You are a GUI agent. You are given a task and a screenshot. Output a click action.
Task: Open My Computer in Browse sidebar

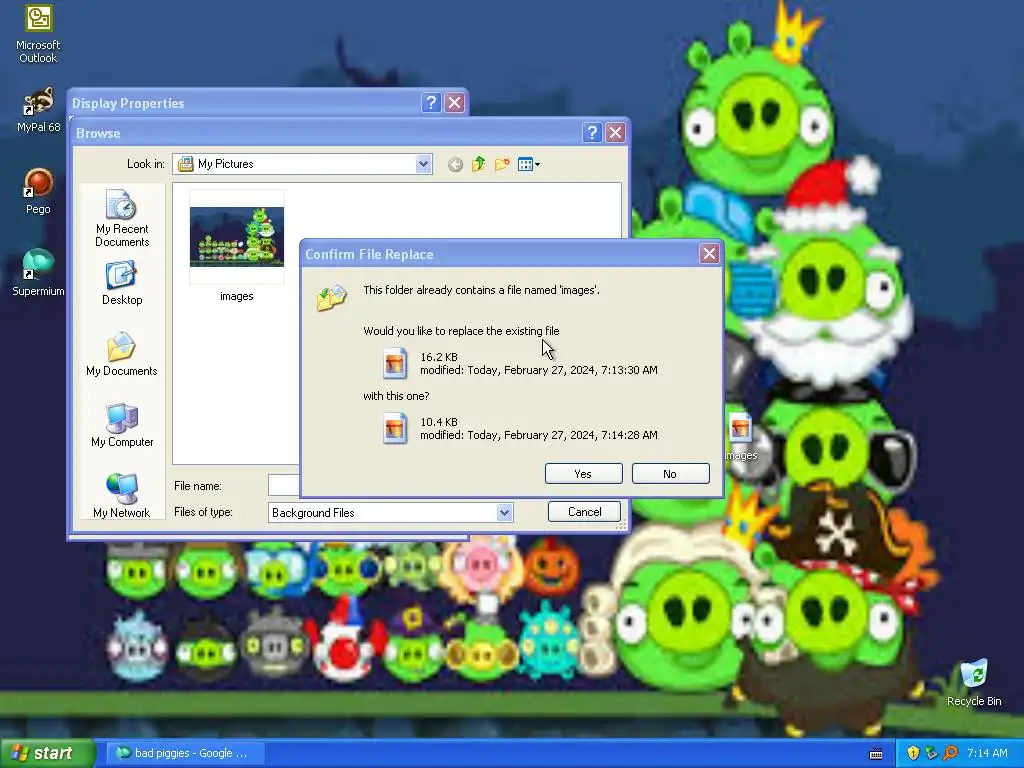[x=121, y=426]
